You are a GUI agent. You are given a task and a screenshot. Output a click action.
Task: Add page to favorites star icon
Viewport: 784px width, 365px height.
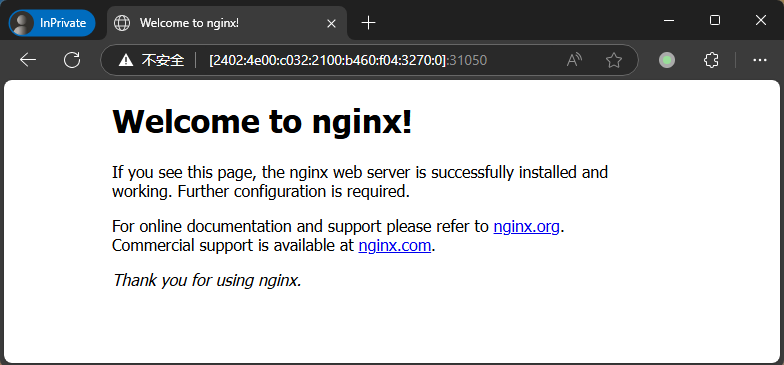tap(614, 60)
